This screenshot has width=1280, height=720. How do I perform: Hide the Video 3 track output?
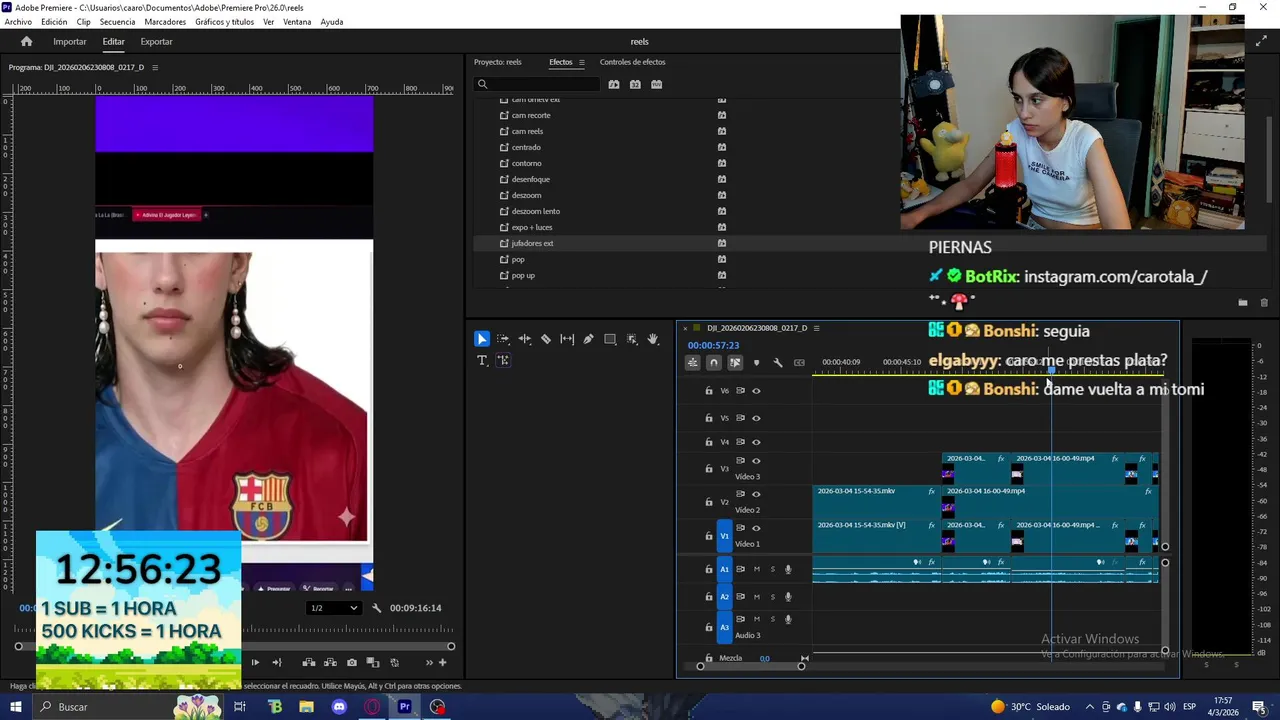[756, 461]
